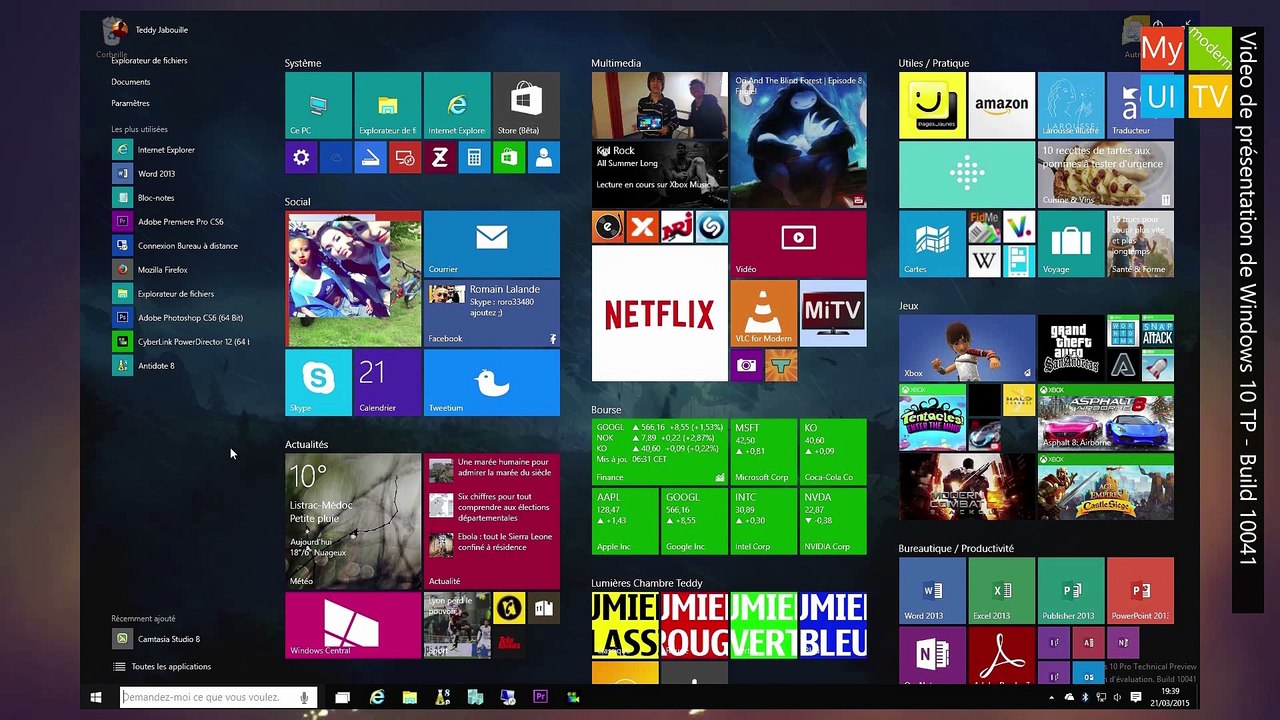Open the Courrier mail tile
The height and width of the screenshot is (720, 1280).
492,243
